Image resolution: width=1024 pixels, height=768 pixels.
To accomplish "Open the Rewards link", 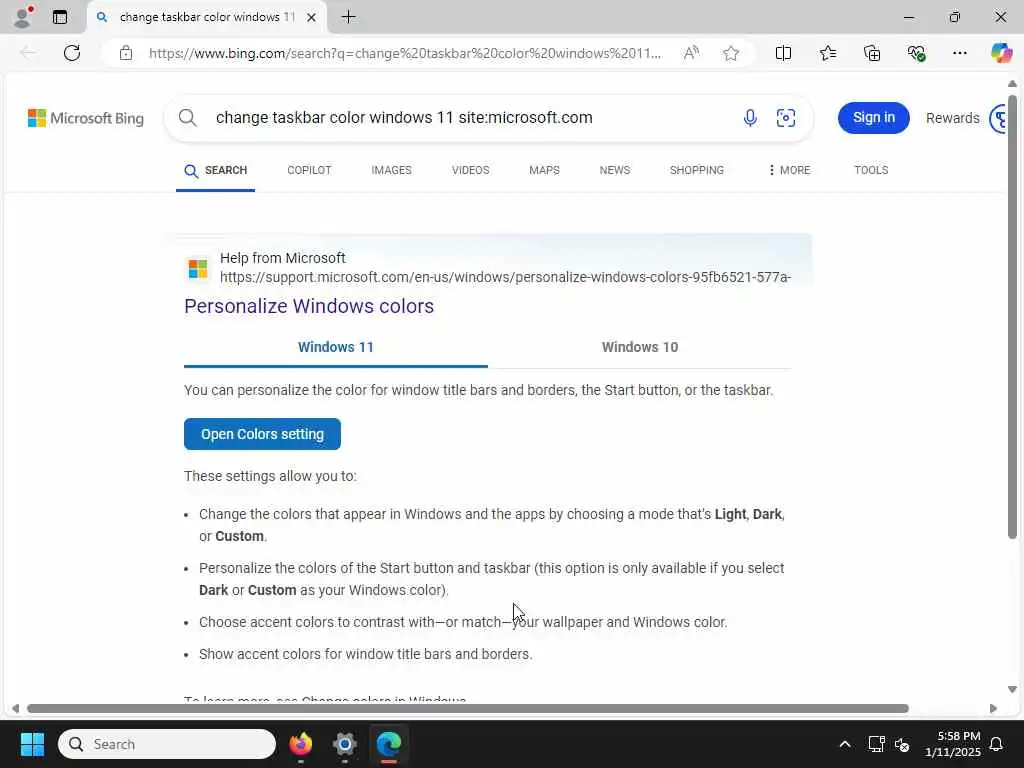I will (952, 118).
